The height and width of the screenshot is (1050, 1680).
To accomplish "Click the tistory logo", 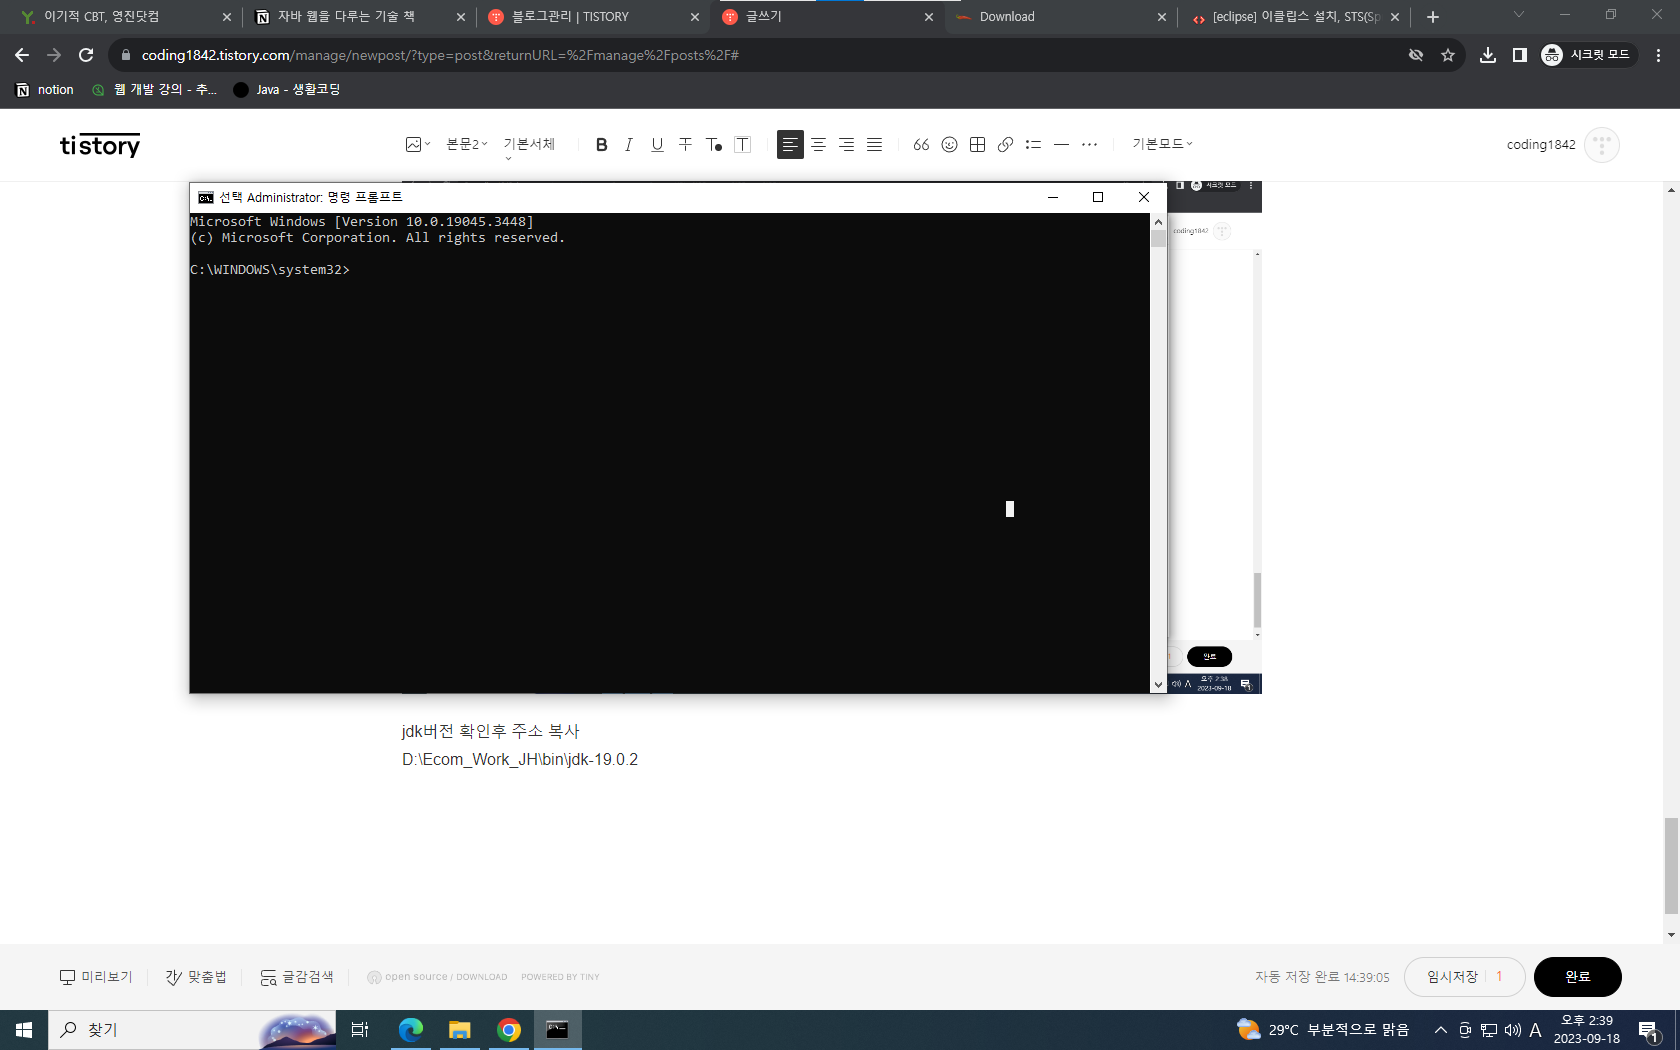I will (100, 146).
